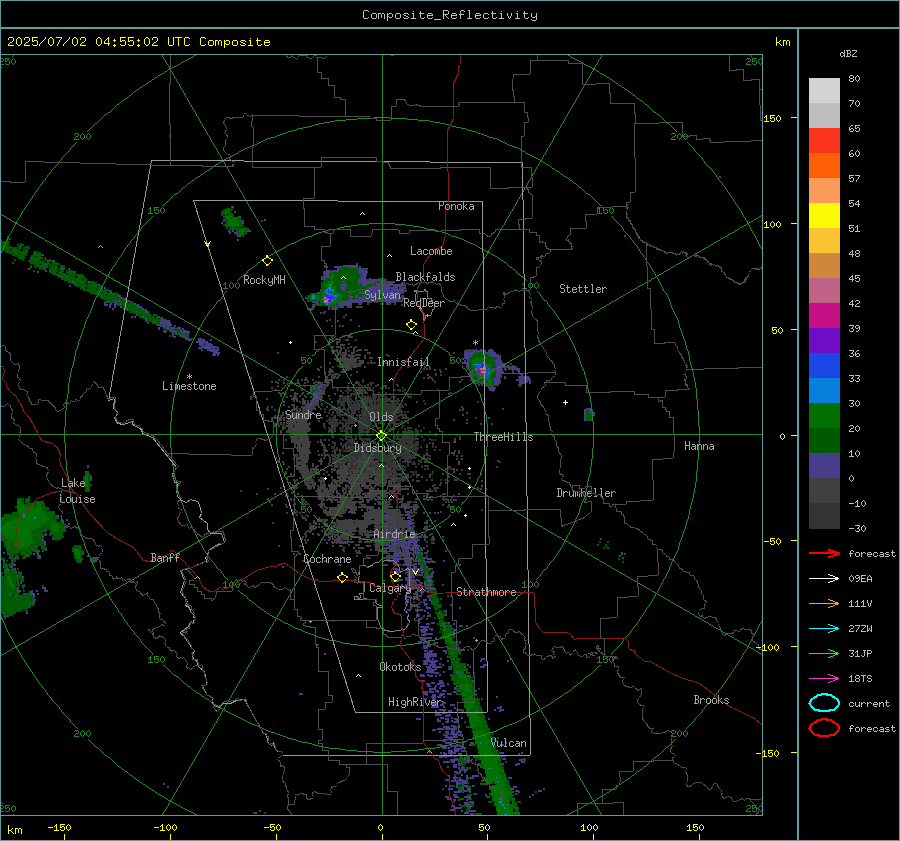
Task: Click the orange 111V arrow icon
Action: click(x=824, y=603)
